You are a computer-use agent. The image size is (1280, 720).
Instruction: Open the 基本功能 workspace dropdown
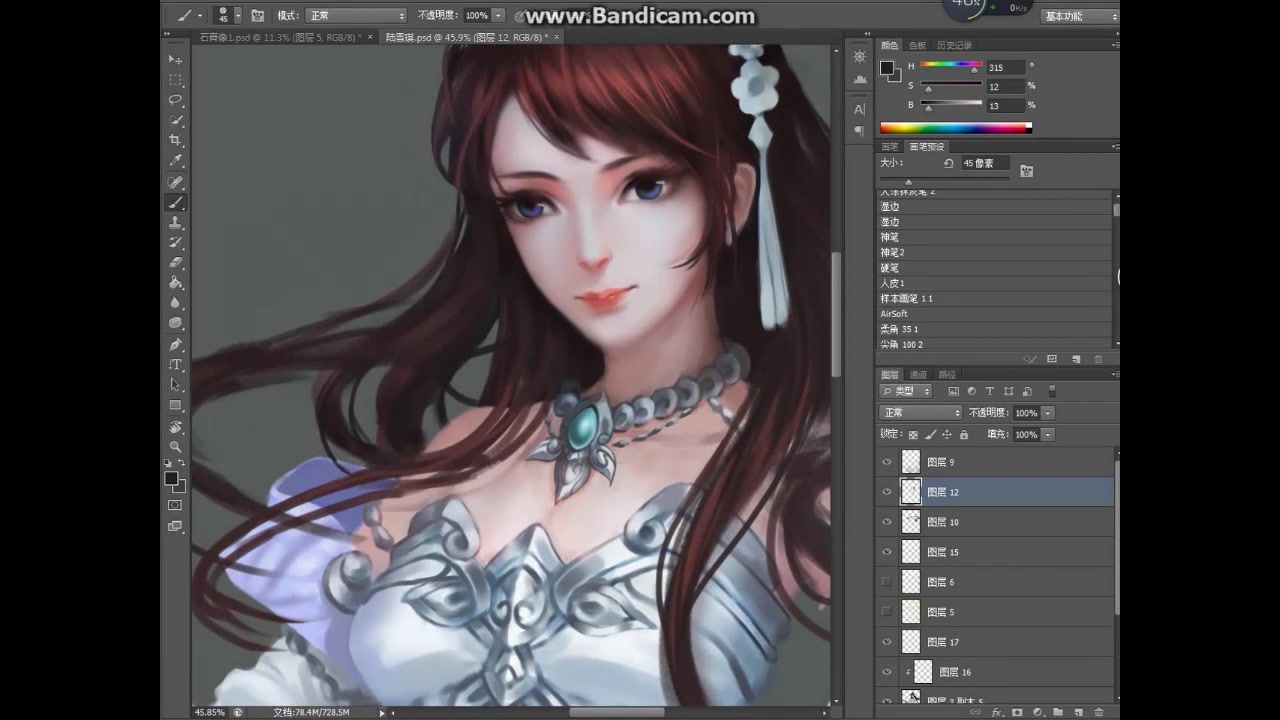tap(1079, 16)
